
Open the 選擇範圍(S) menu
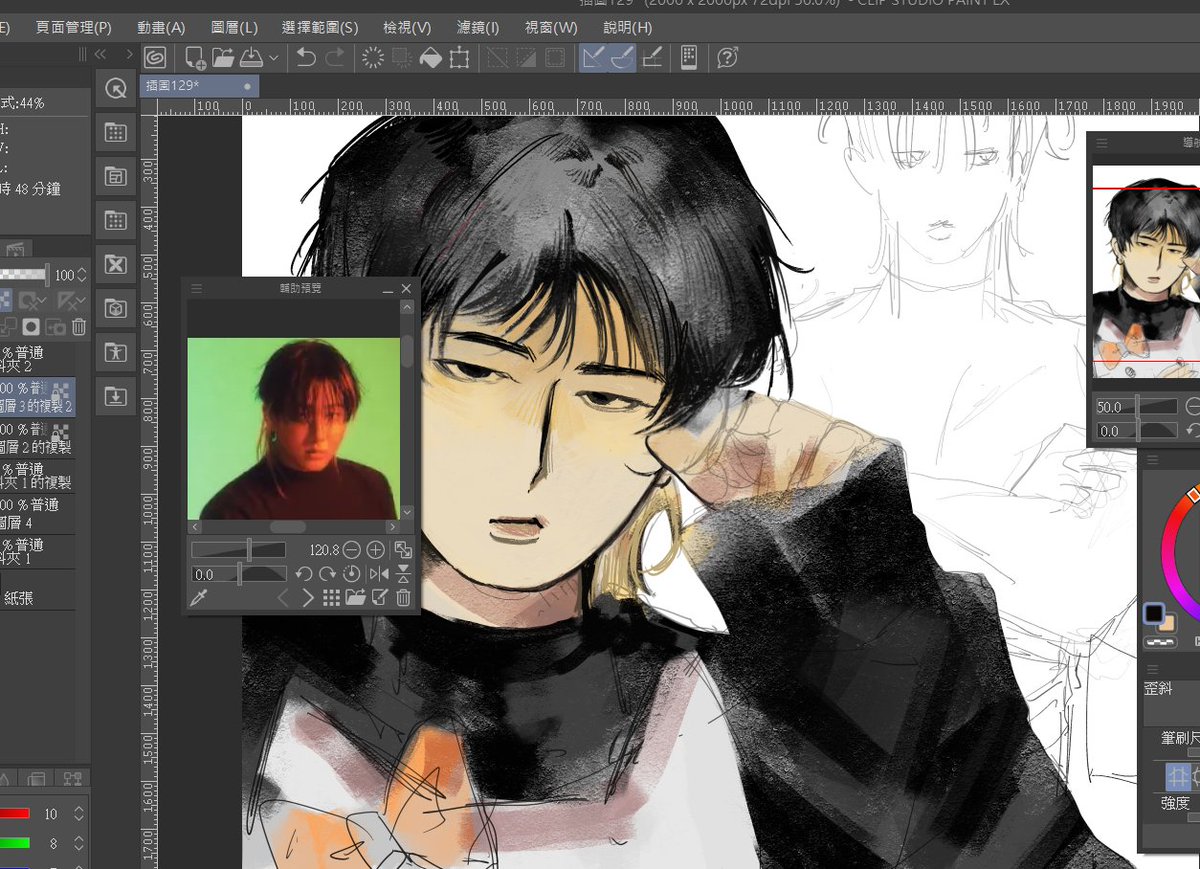pyautogui.click(x=320, y=28)
